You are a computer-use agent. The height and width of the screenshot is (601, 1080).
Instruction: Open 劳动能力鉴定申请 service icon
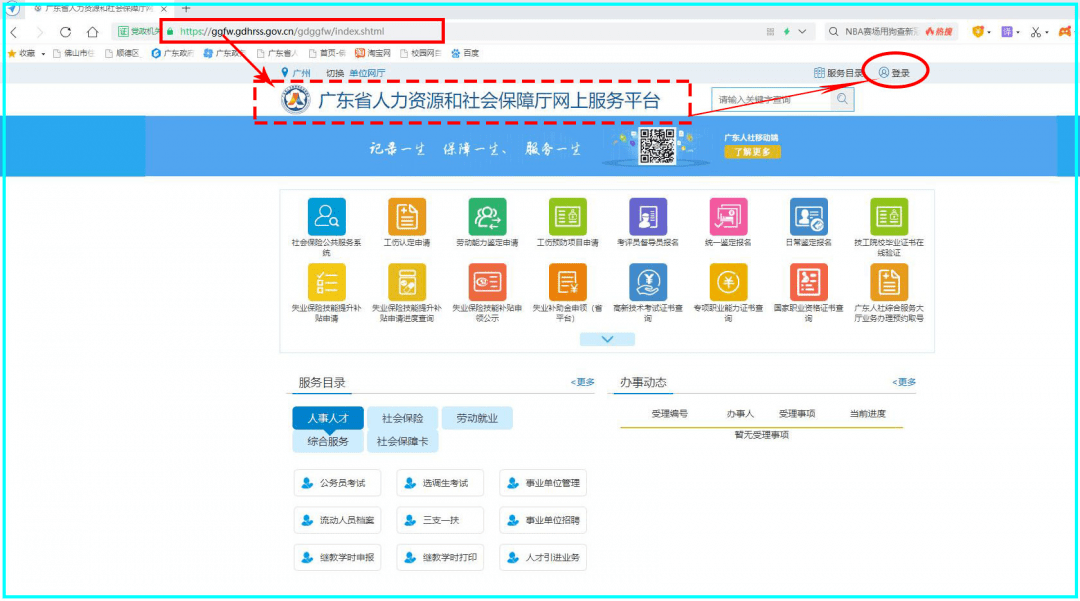(x=487, y=217)
